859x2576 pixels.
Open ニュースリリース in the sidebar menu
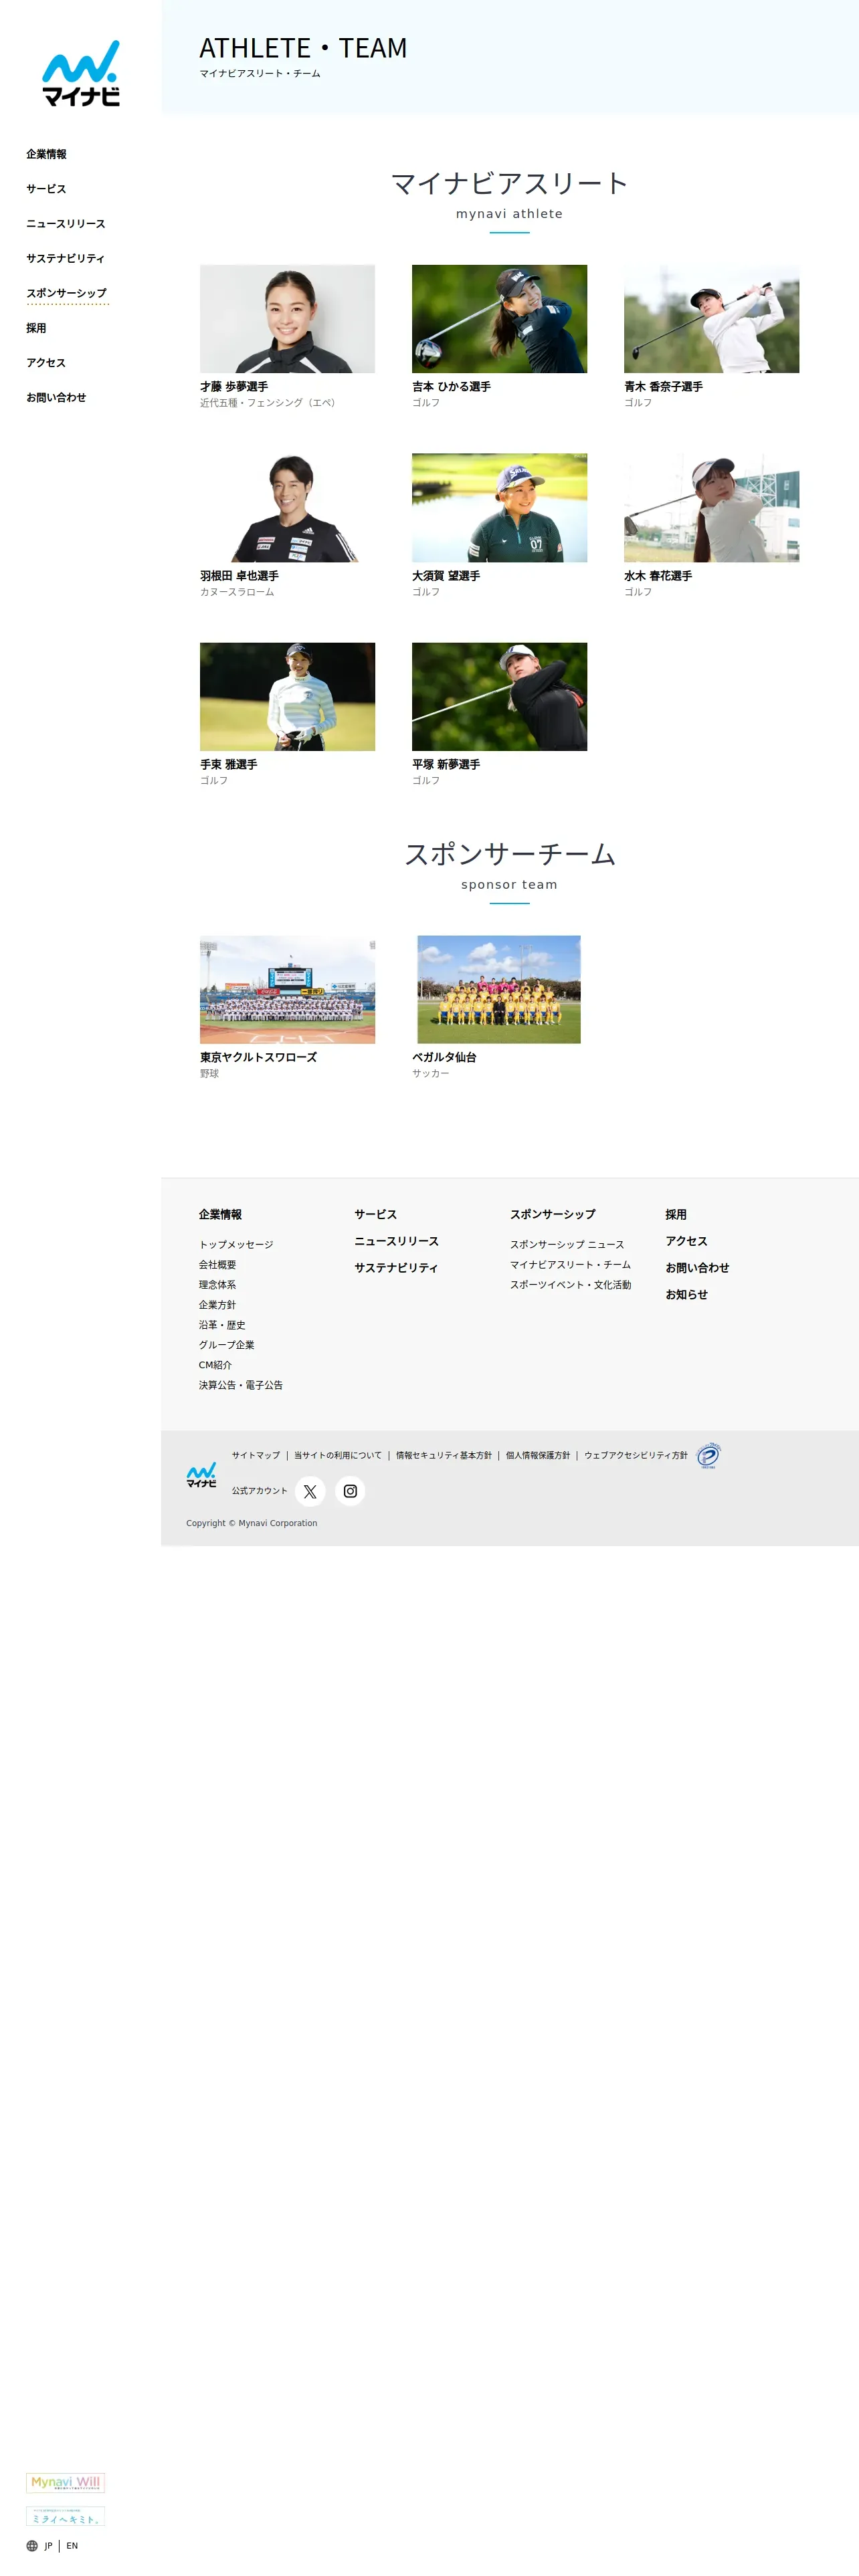(x=66, y=224)
